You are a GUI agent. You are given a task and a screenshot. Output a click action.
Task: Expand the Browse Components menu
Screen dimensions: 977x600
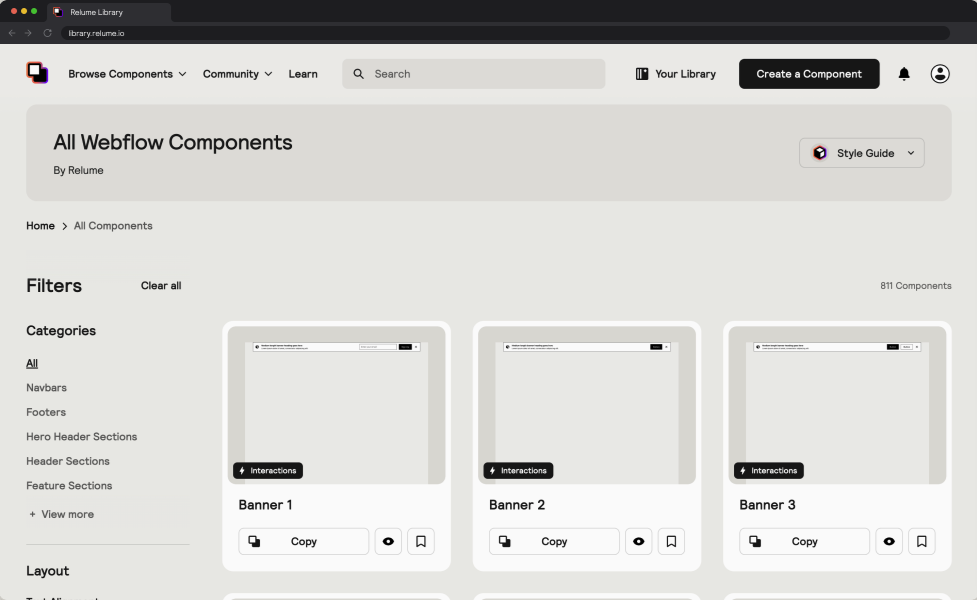tap(127, 74)
